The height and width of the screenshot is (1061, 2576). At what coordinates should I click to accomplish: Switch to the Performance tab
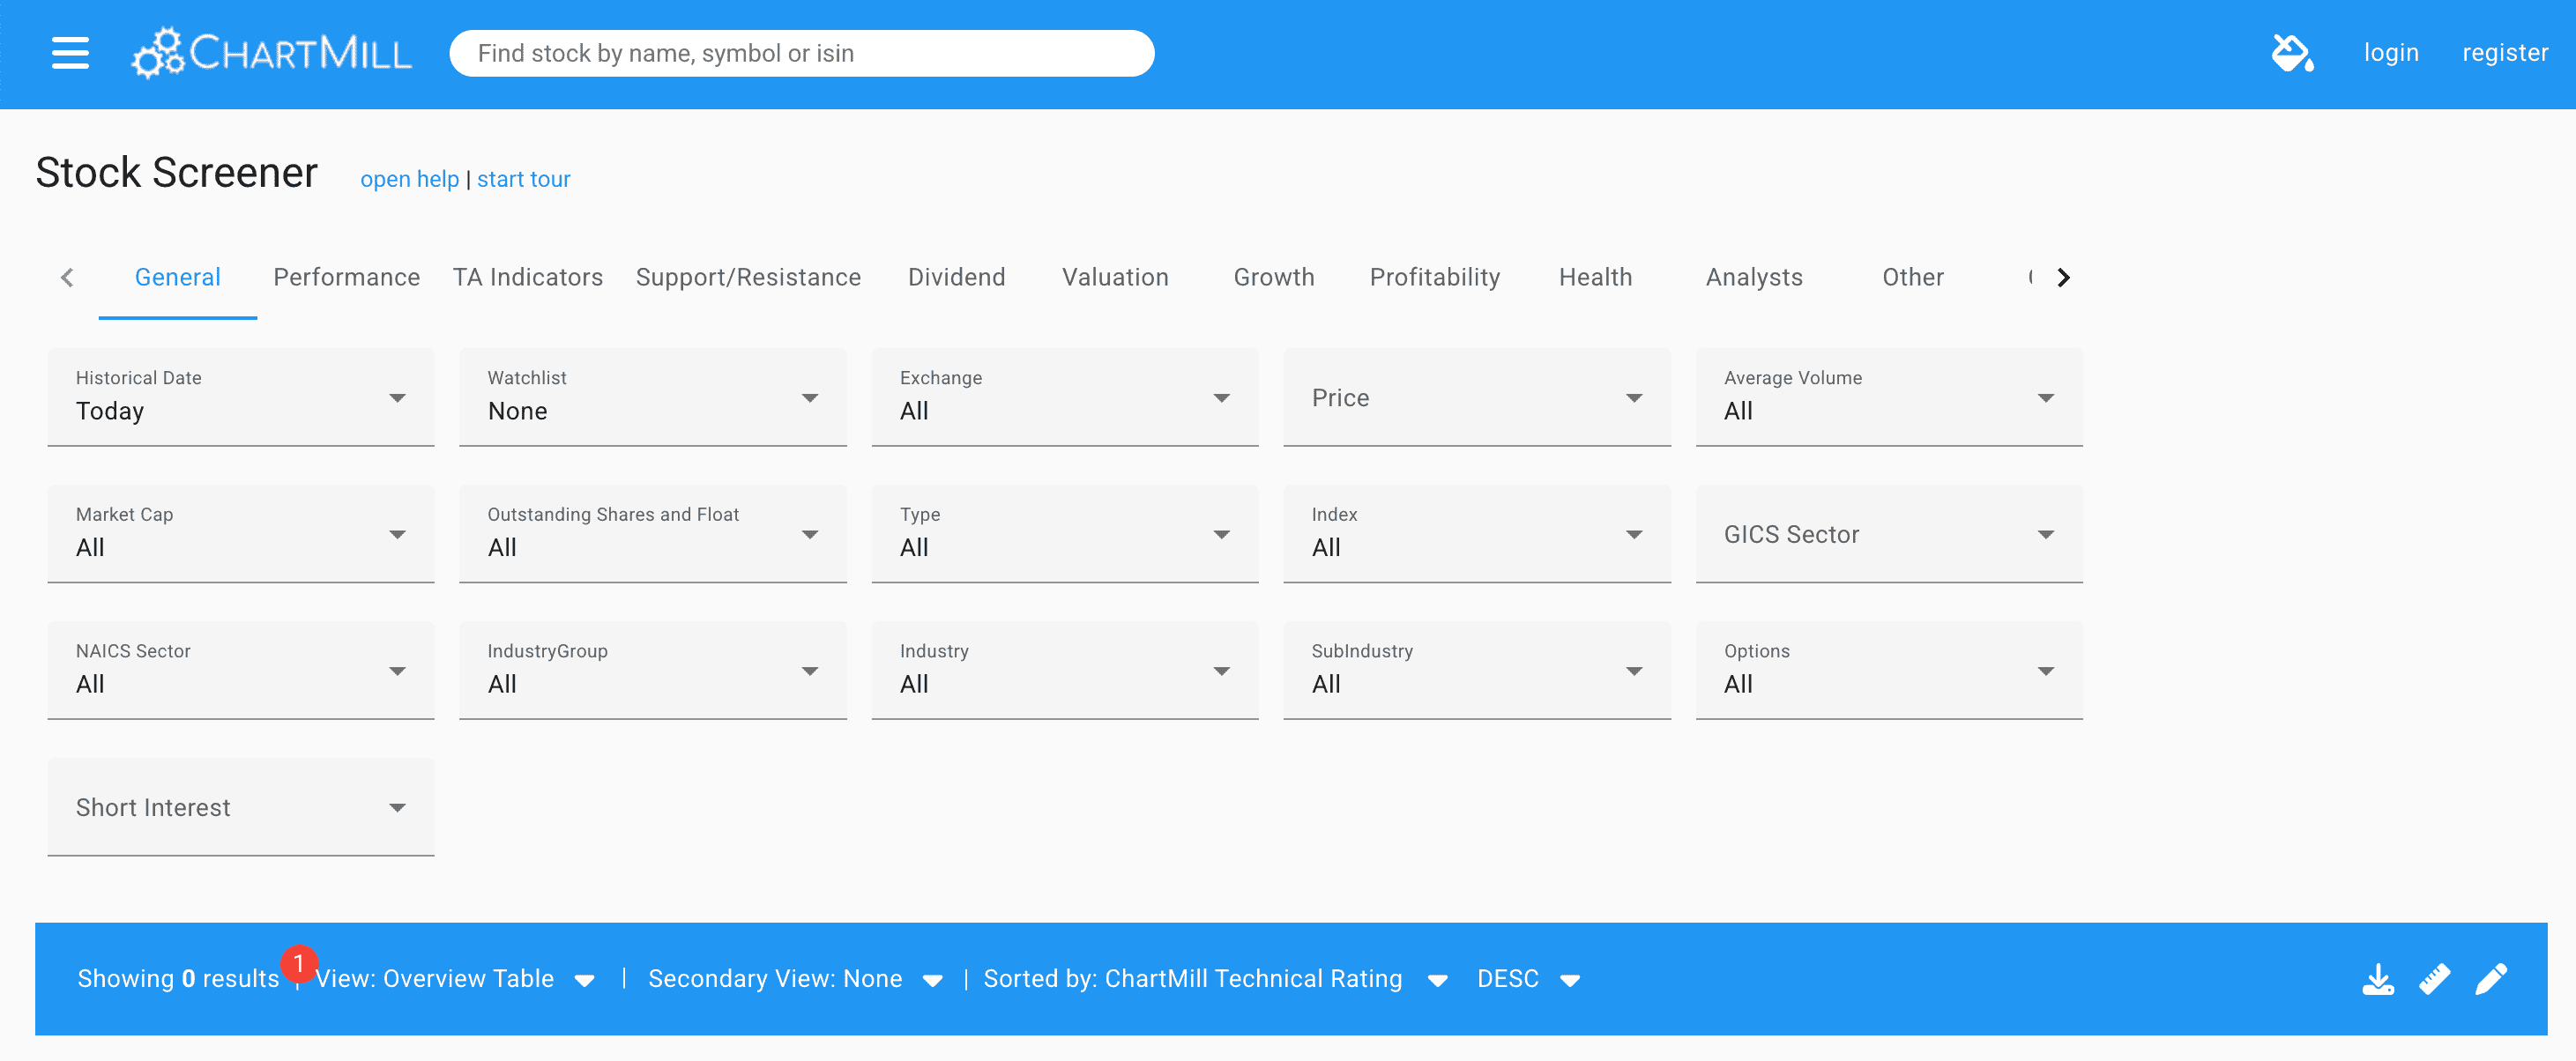pos(346,277)
